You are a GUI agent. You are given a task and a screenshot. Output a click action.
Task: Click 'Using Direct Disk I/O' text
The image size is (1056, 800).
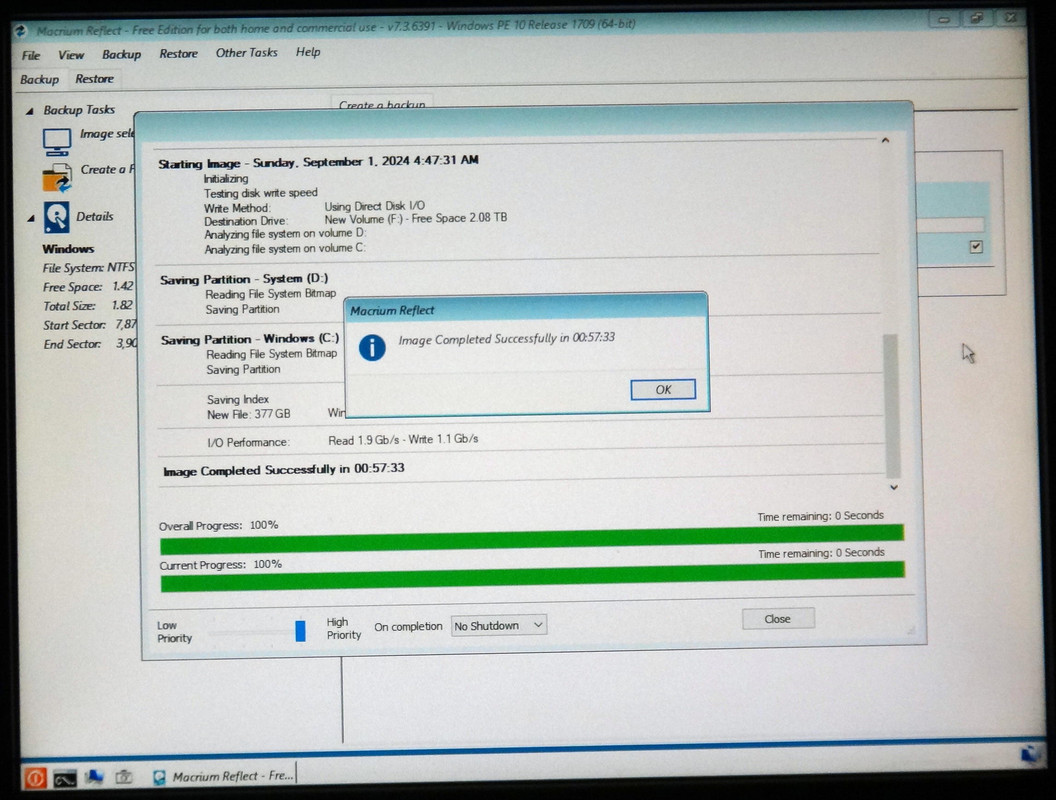coord(374,206)
